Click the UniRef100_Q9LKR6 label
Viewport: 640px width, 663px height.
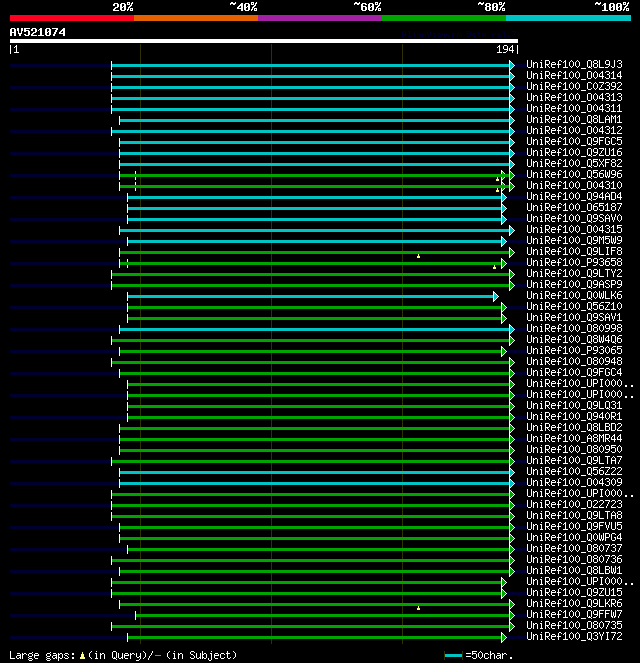574,603
